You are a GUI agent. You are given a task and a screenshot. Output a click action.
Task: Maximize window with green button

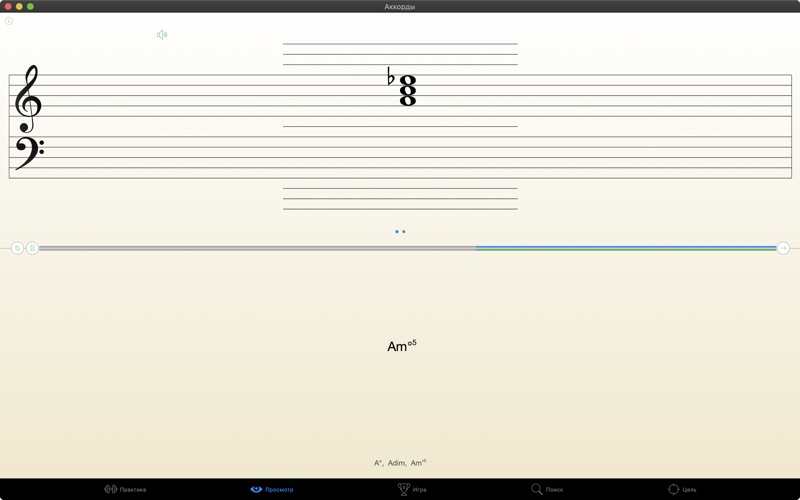point(30,7)
